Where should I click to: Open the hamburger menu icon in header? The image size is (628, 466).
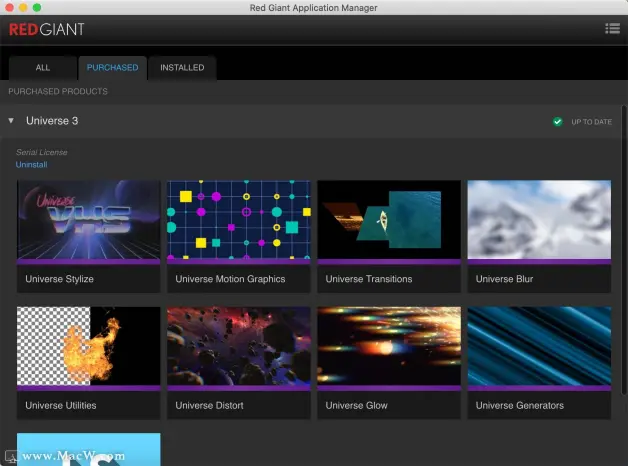[612, 29]
